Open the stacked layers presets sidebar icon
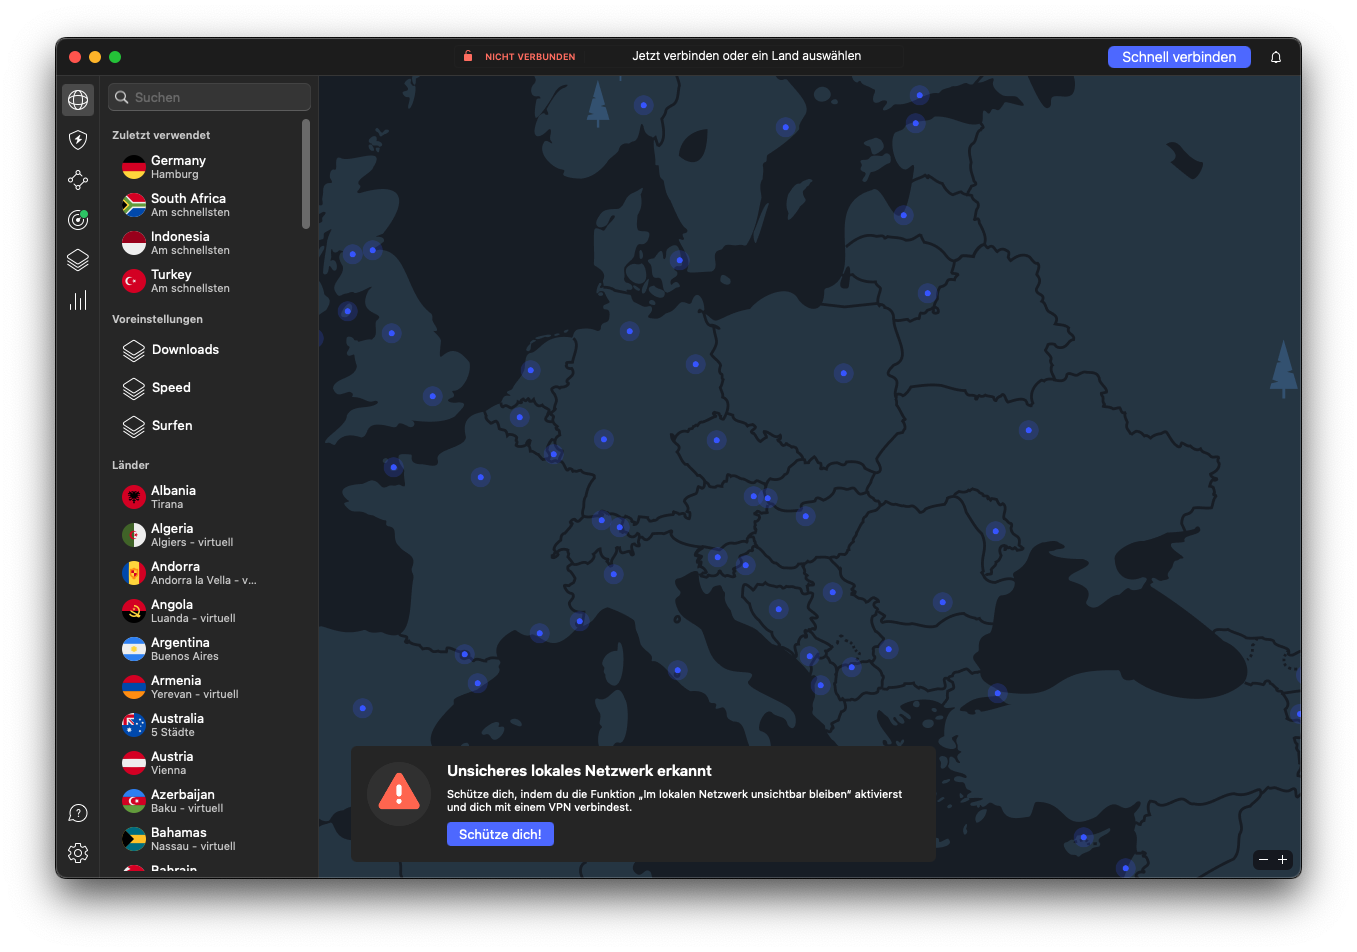Image resolution: width=1357 pixels, height=952 pixels. point(78,260)
